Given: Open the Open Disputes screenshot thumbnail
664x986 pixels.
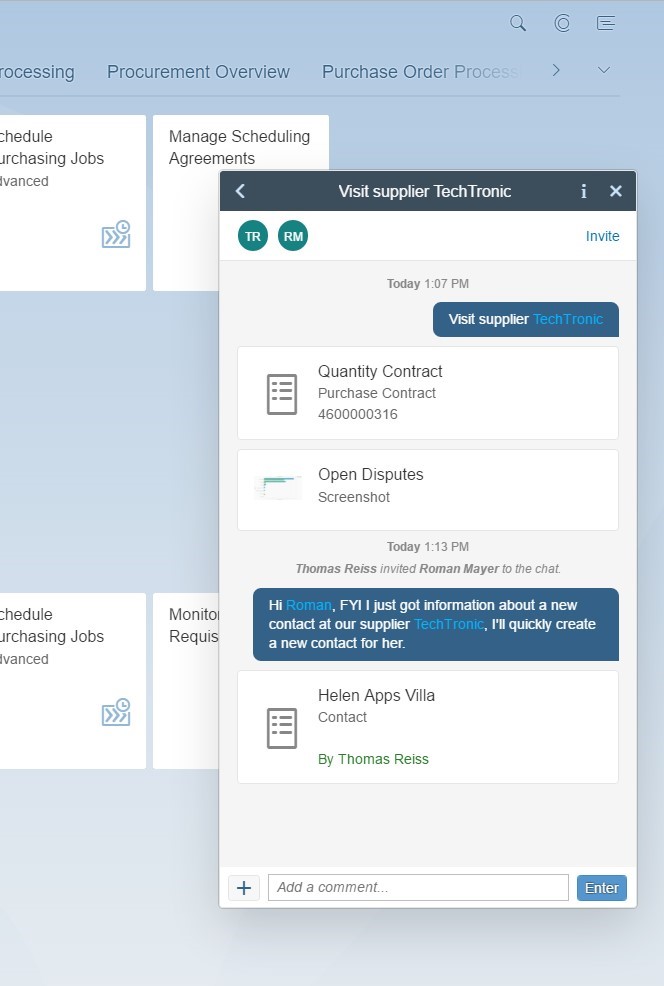Looking at the screenshot, I should [278, 487].
